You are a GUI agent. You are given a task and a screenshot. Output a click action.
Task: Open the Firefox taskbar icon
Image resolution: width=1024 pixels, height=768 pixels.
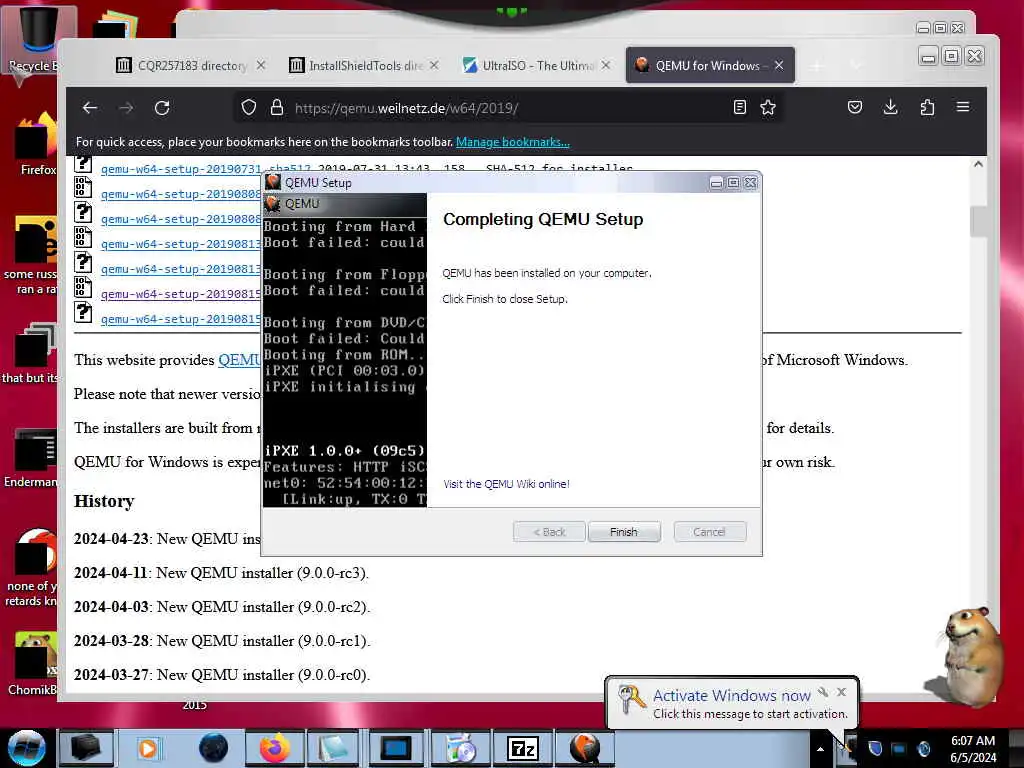275,748
